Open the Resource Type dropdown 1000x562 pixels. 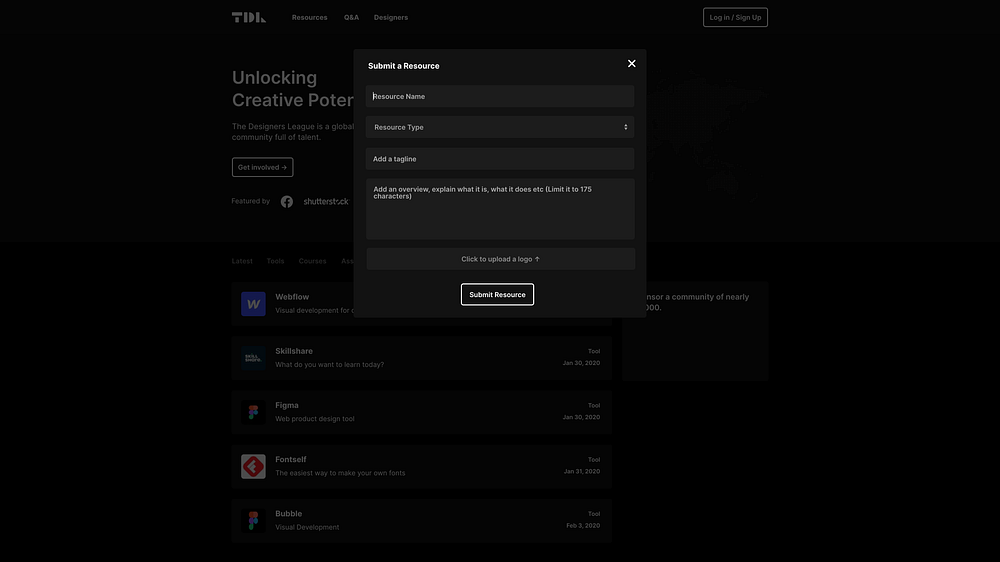pos(500,127)
